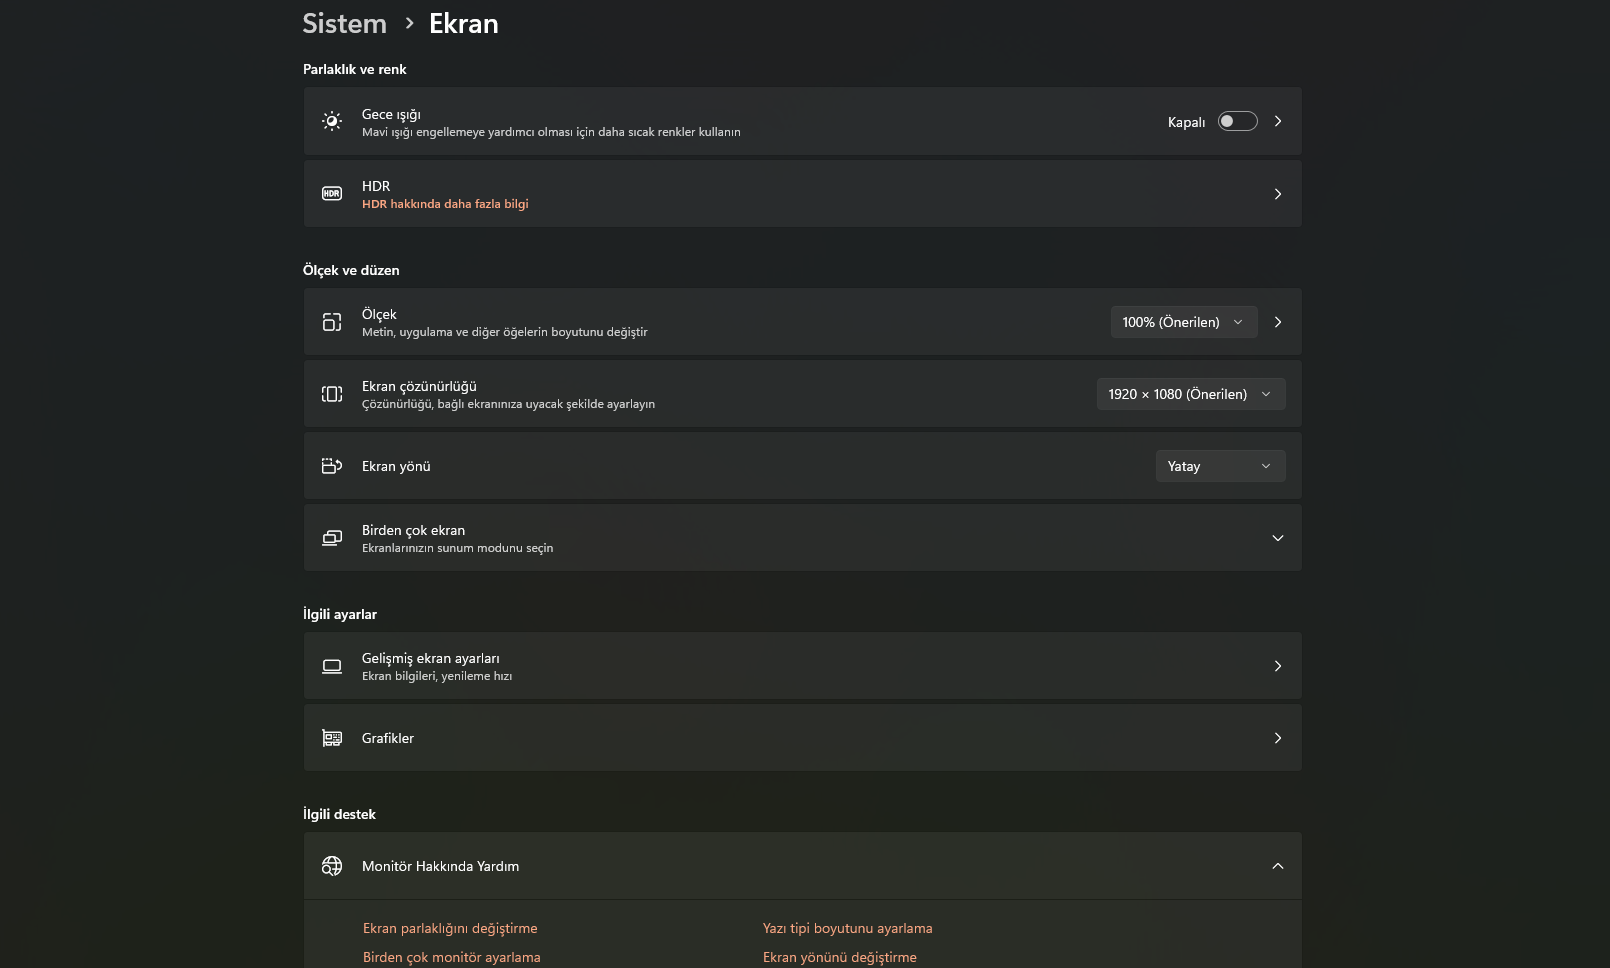Toggle the Gece ışığı switch on

pyautogui.click(x=1237, y=121)
